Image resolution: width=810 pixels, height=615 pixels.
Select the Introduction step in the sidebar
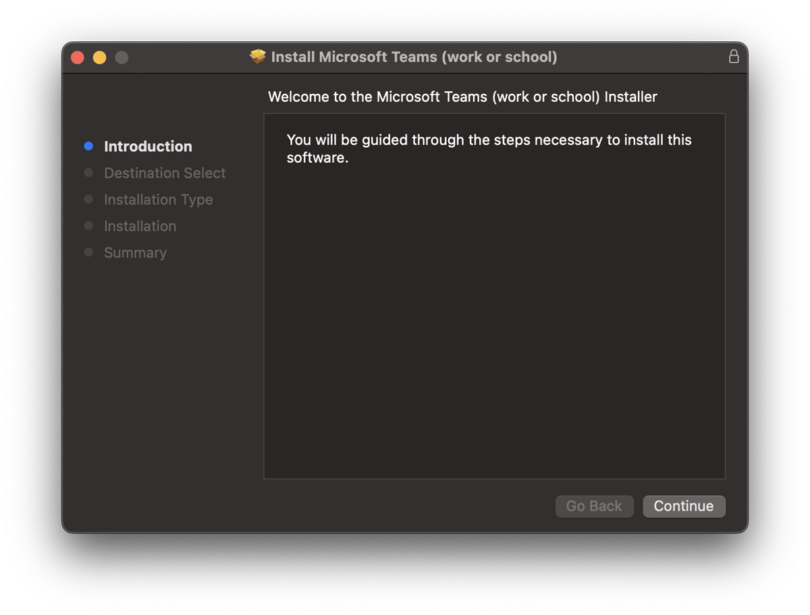148,146
